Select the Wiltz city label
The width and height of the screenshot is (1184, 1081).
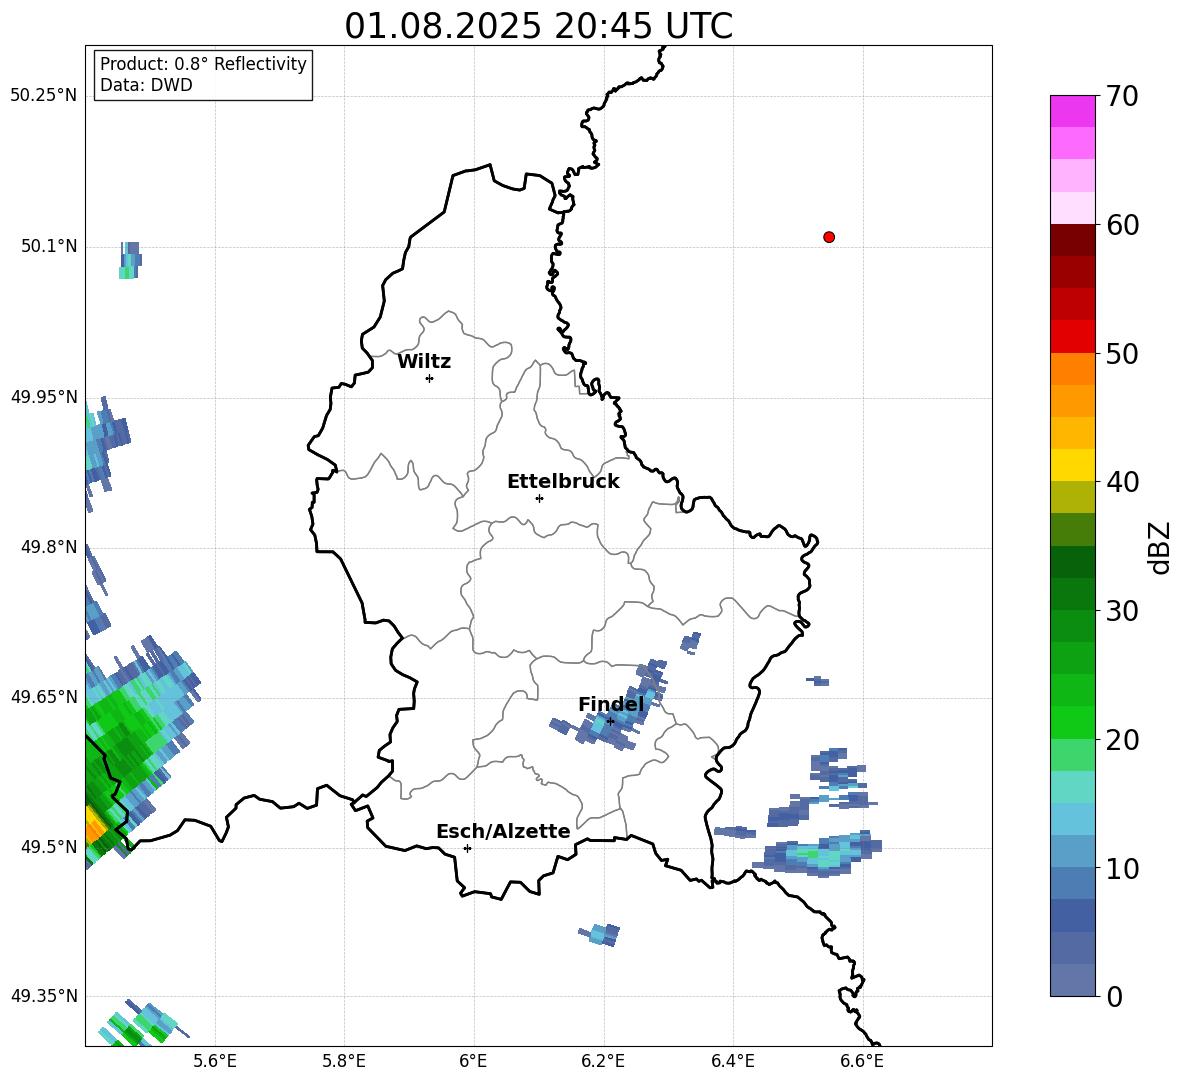click(424, 362)
